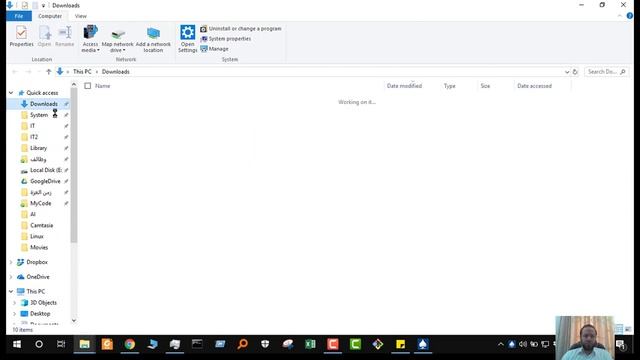Open the green Camtasia recorder taskbar icon
The image size is (640, 360).
click(355, 344)
